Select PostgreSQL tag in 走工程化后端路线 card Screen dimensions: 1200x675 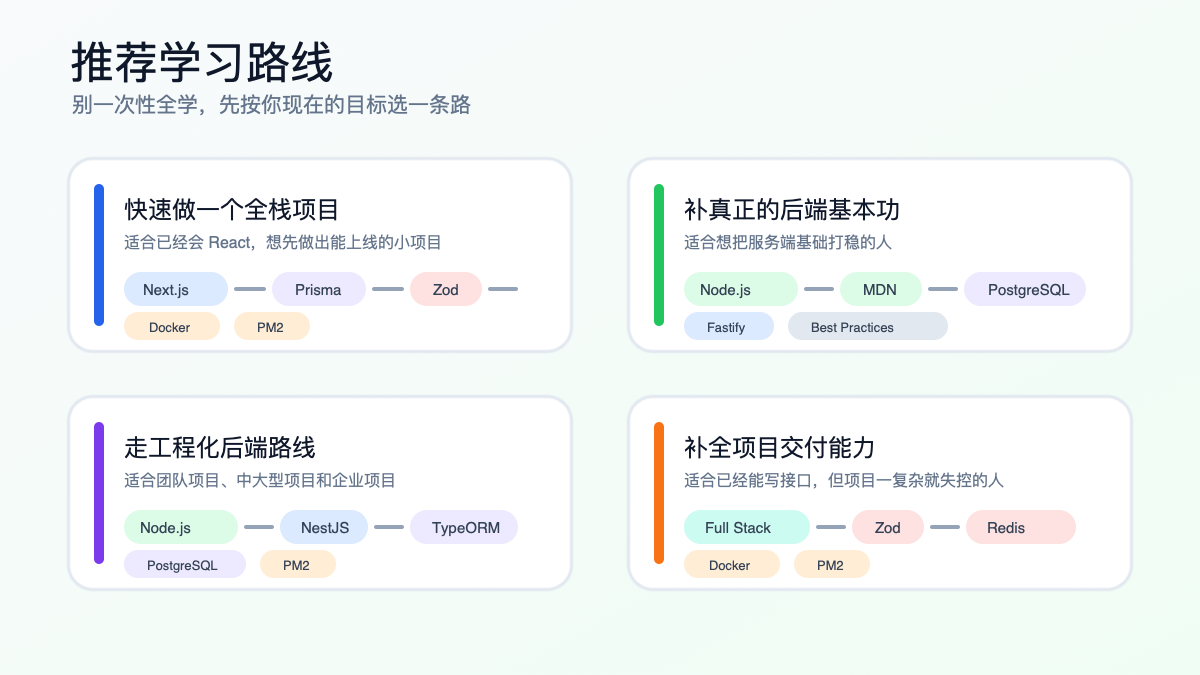pyautogui.click(x=185, y=564)
